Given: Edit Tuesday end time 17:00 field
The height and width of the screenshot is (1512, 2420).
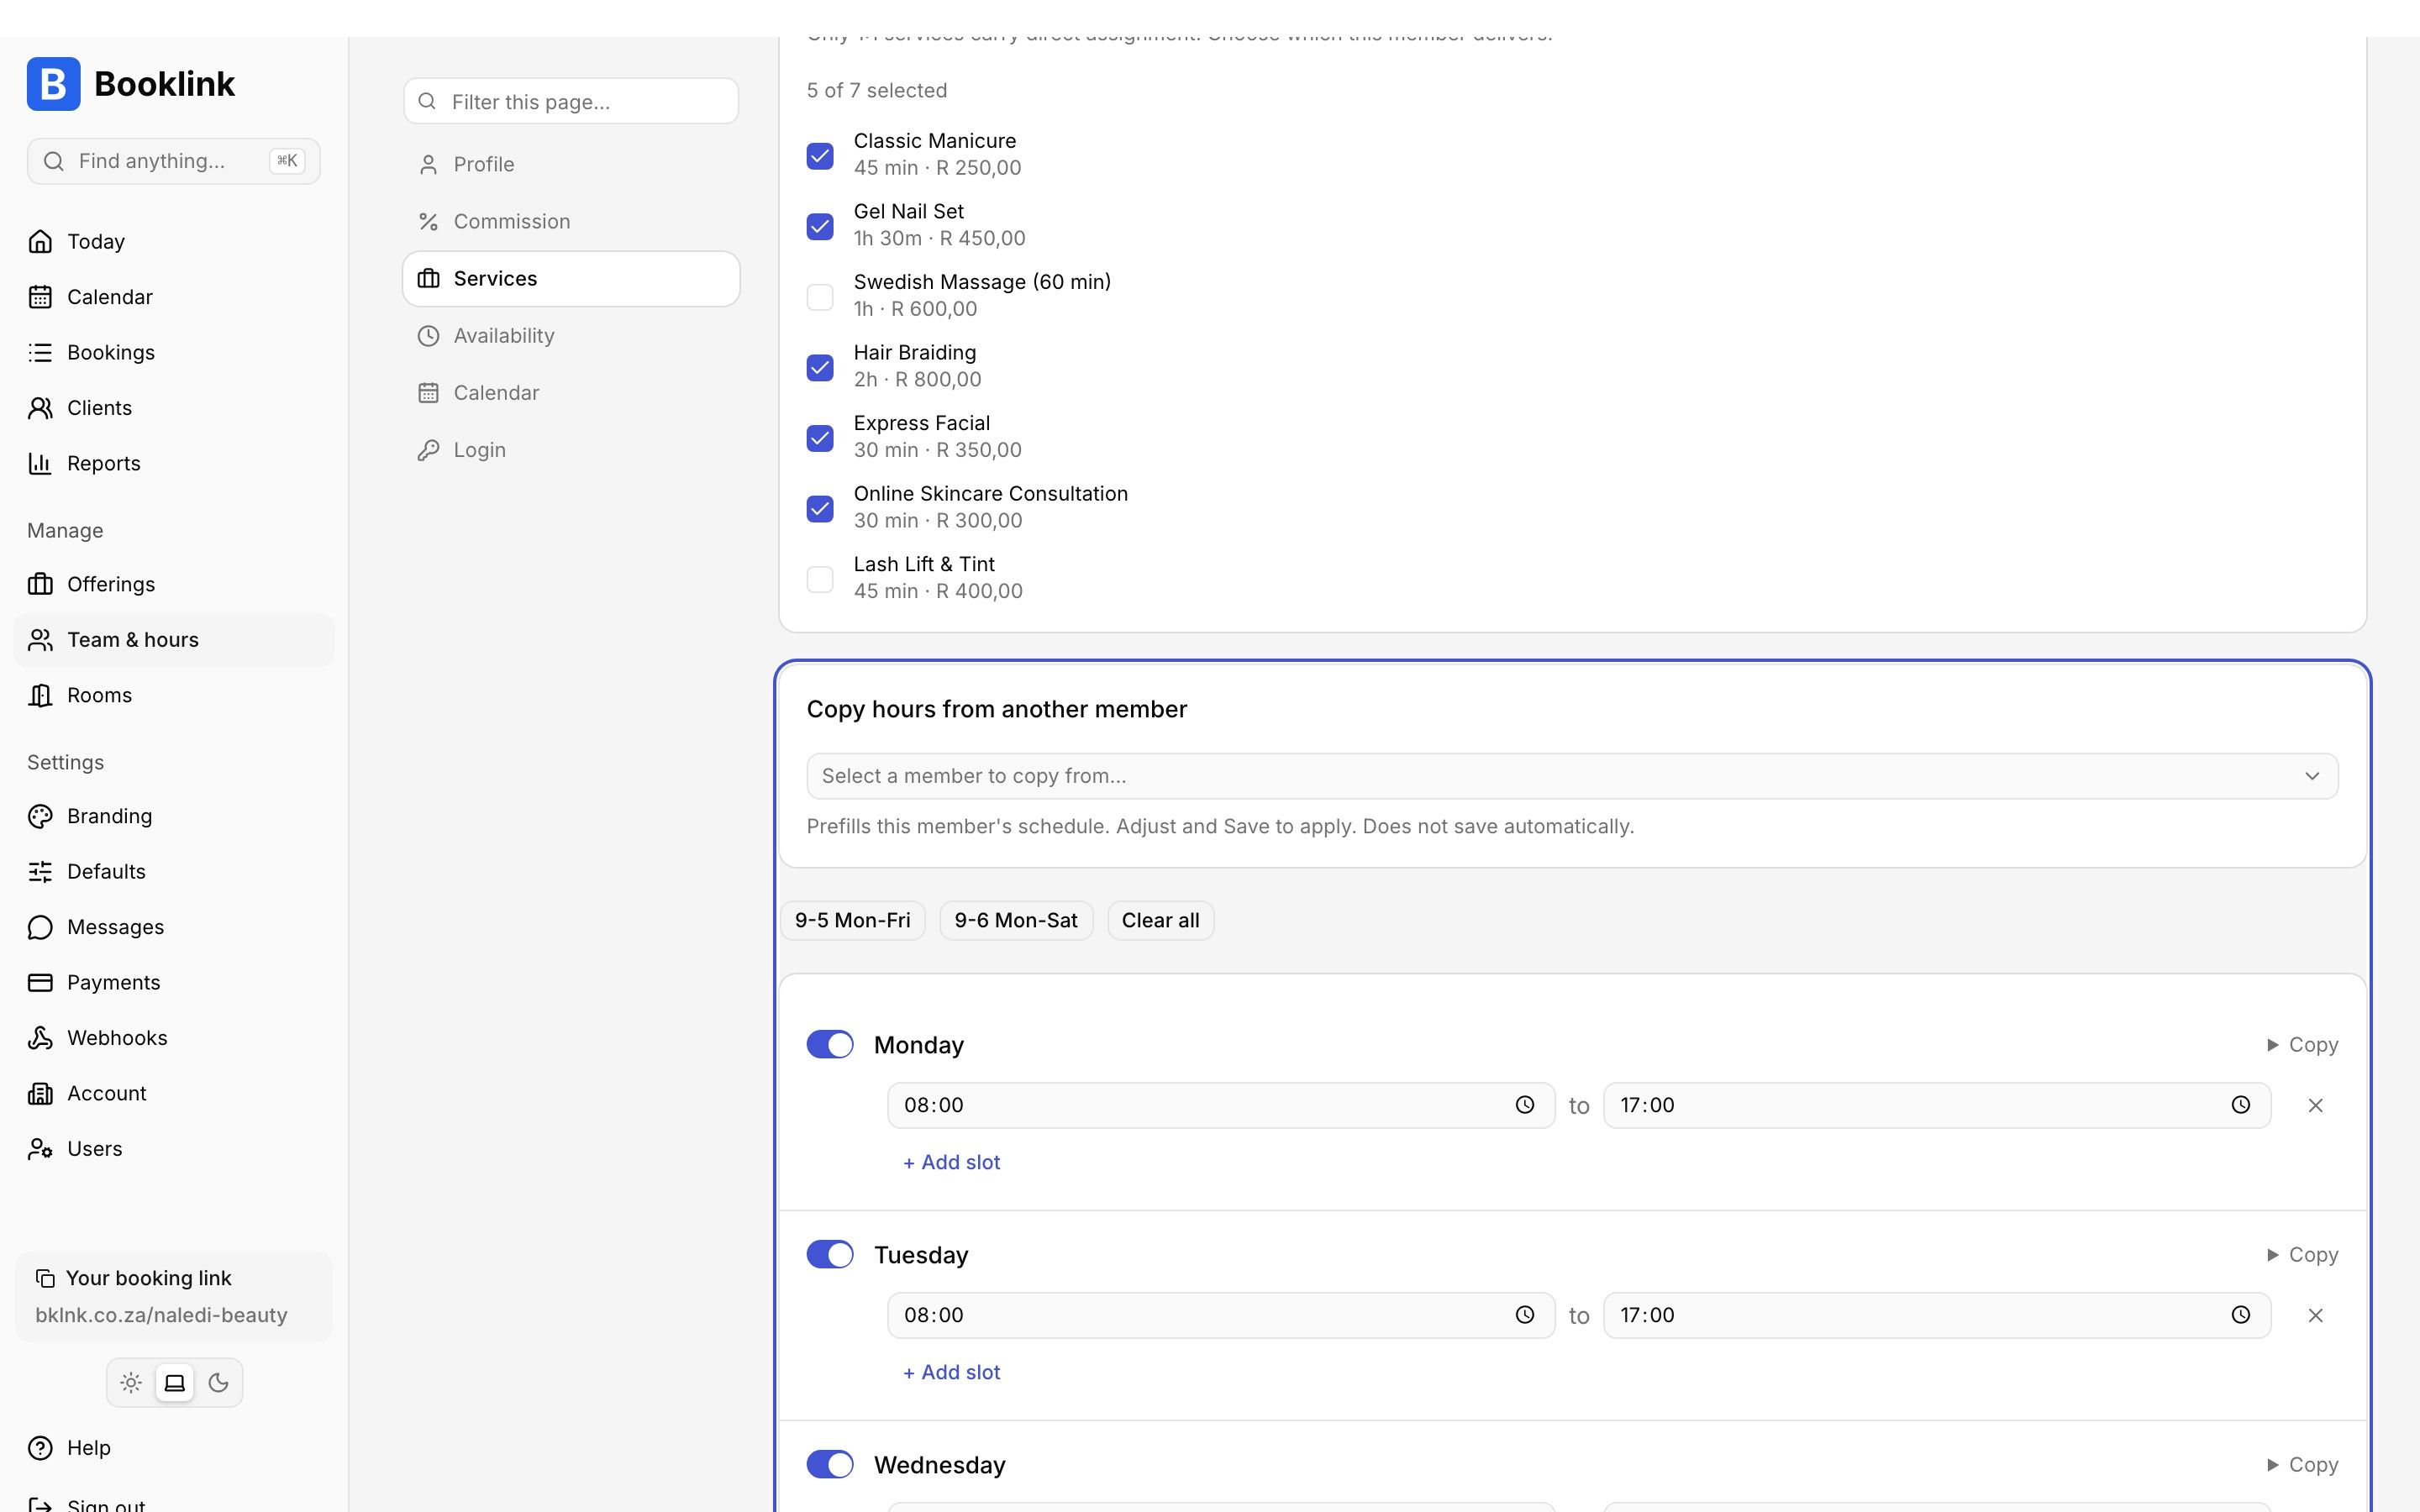Looking at the screenshot, I should click(x=1937, y=1315).
